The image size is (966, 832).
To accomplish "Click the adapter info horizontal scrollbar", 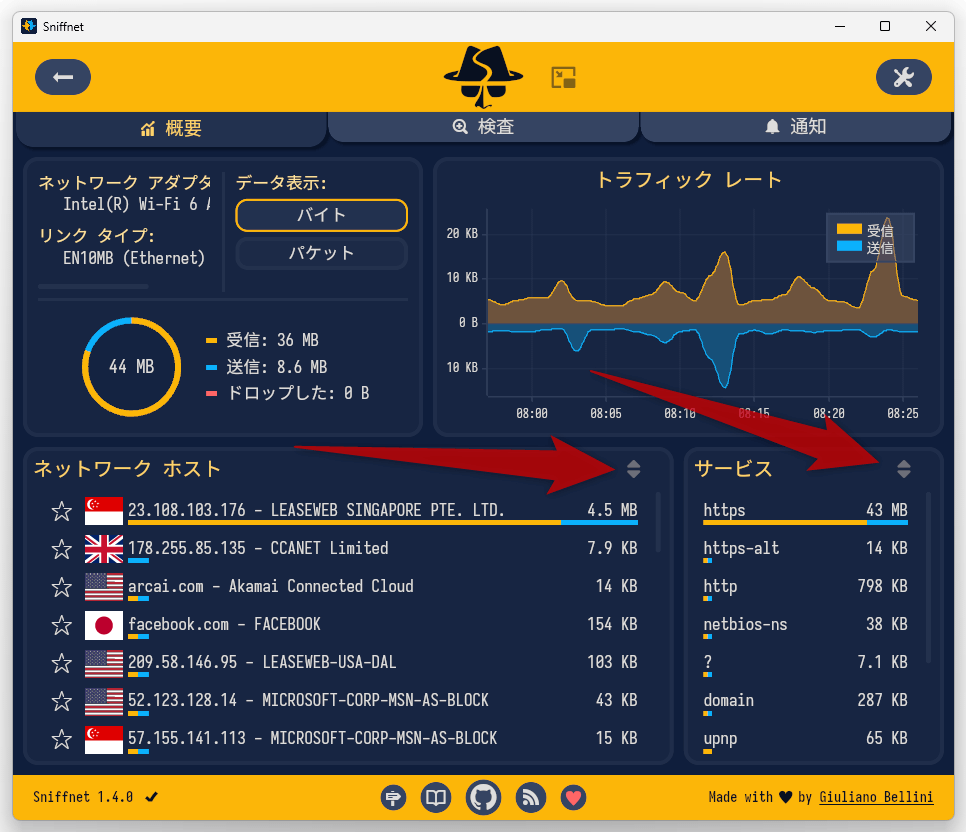I will click(x=93, y=287).
